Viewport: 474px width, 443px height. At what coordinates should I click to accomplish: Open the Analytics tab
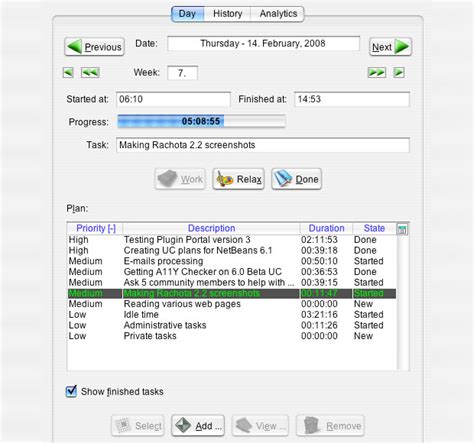[x=278, y=14]
